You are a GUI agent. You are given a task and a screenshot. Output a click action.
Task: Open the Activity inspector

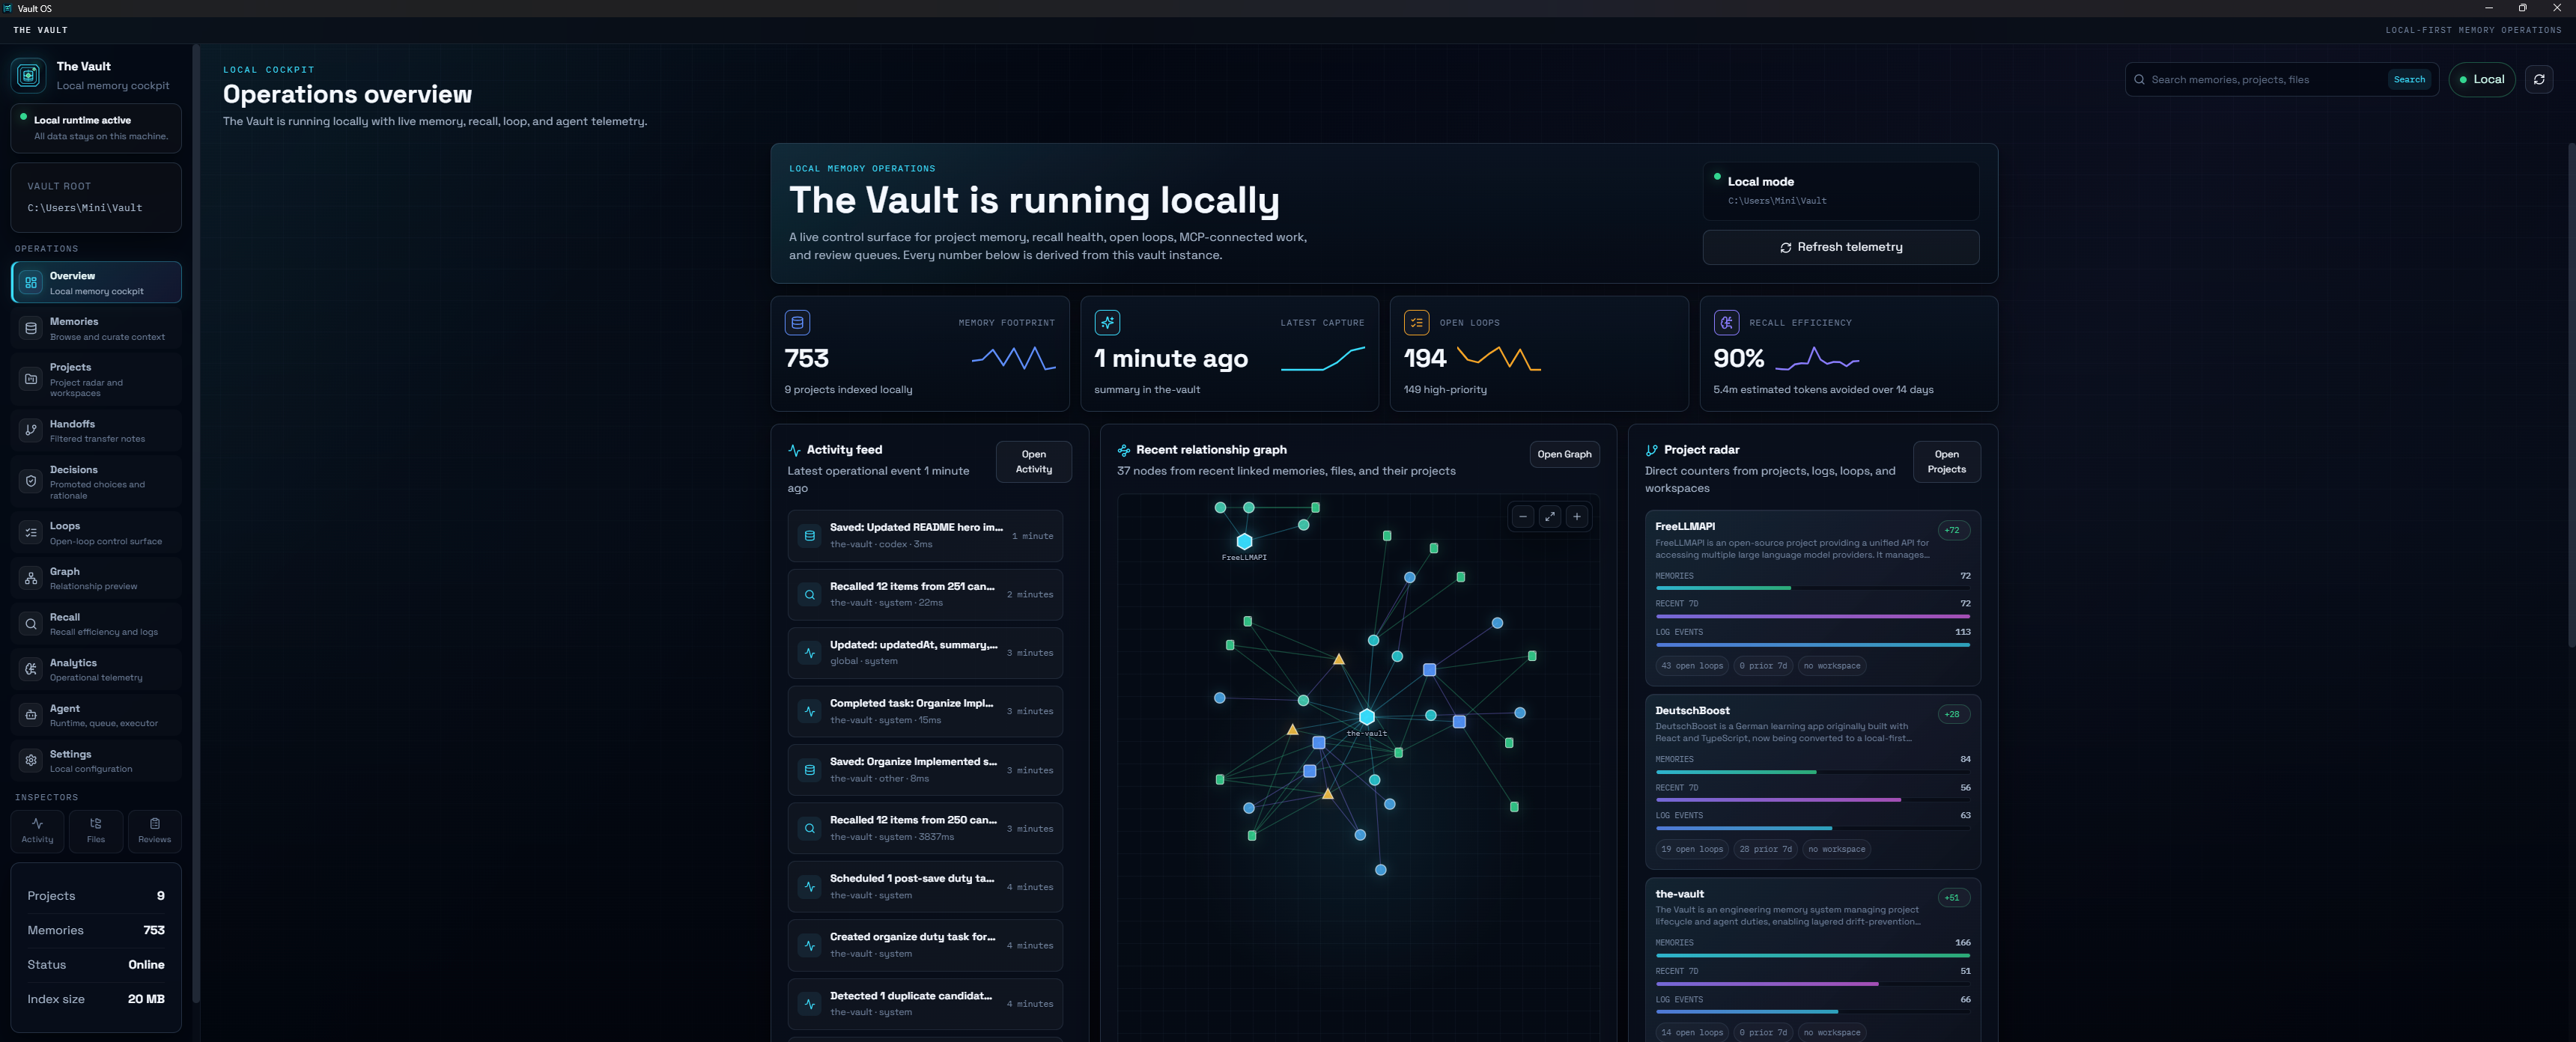tap(37, 831)
